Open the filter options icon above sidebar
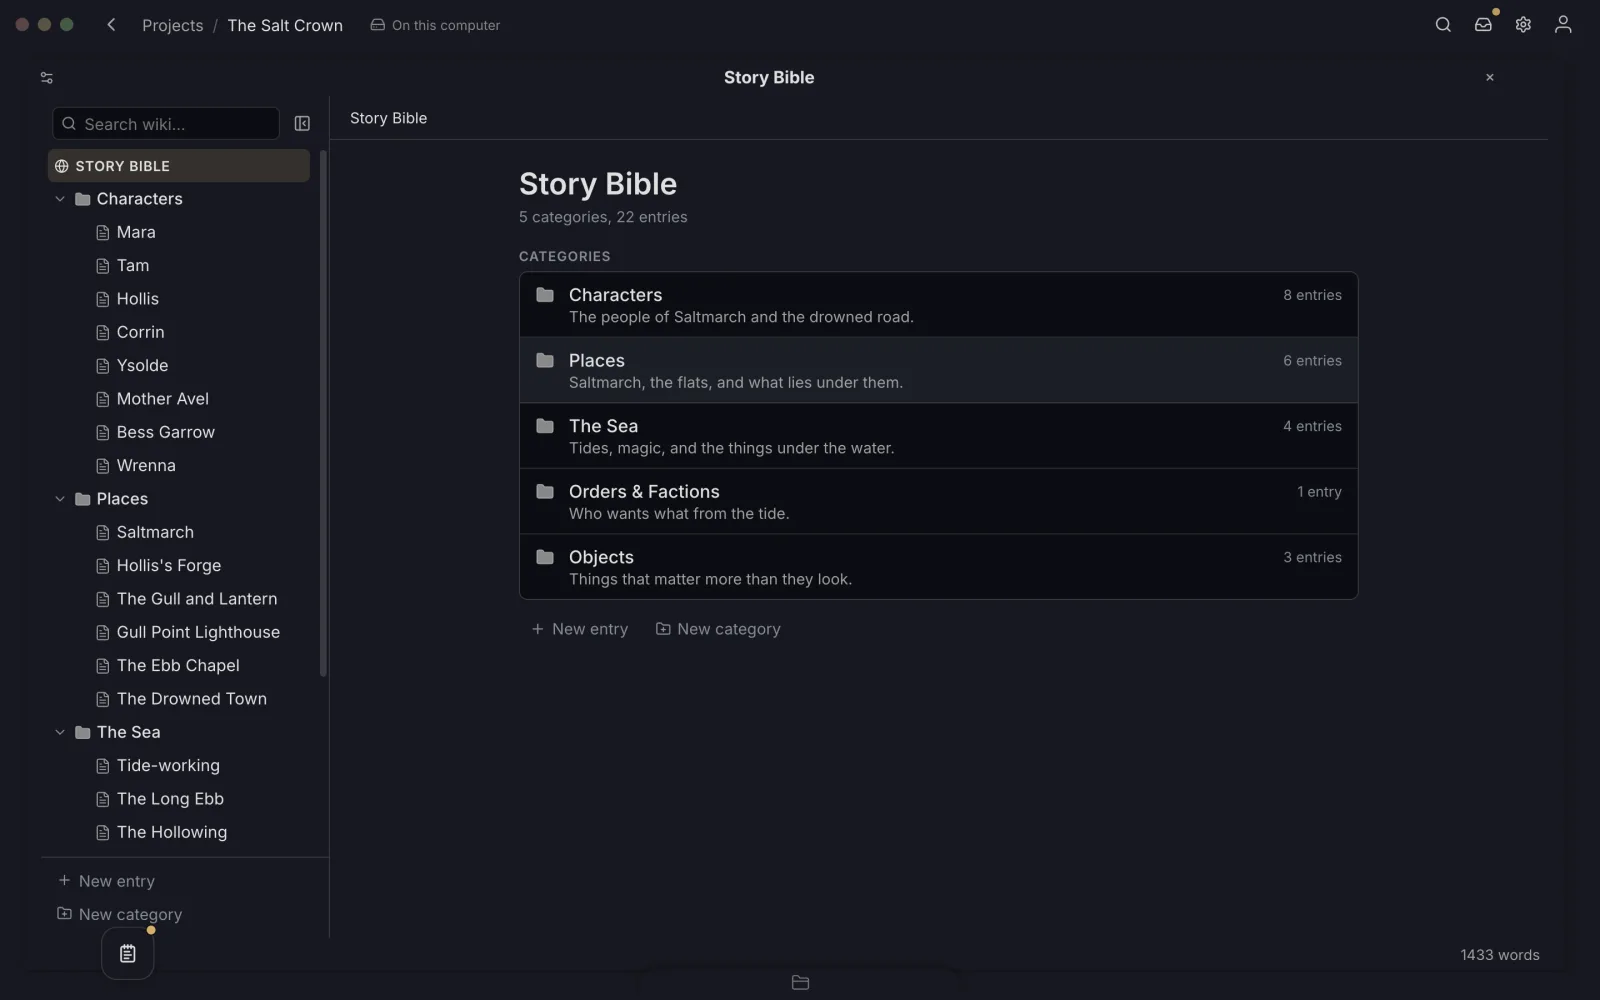Image resolution: width=1600 pixels, height=1000 pixels. [46, 78]
